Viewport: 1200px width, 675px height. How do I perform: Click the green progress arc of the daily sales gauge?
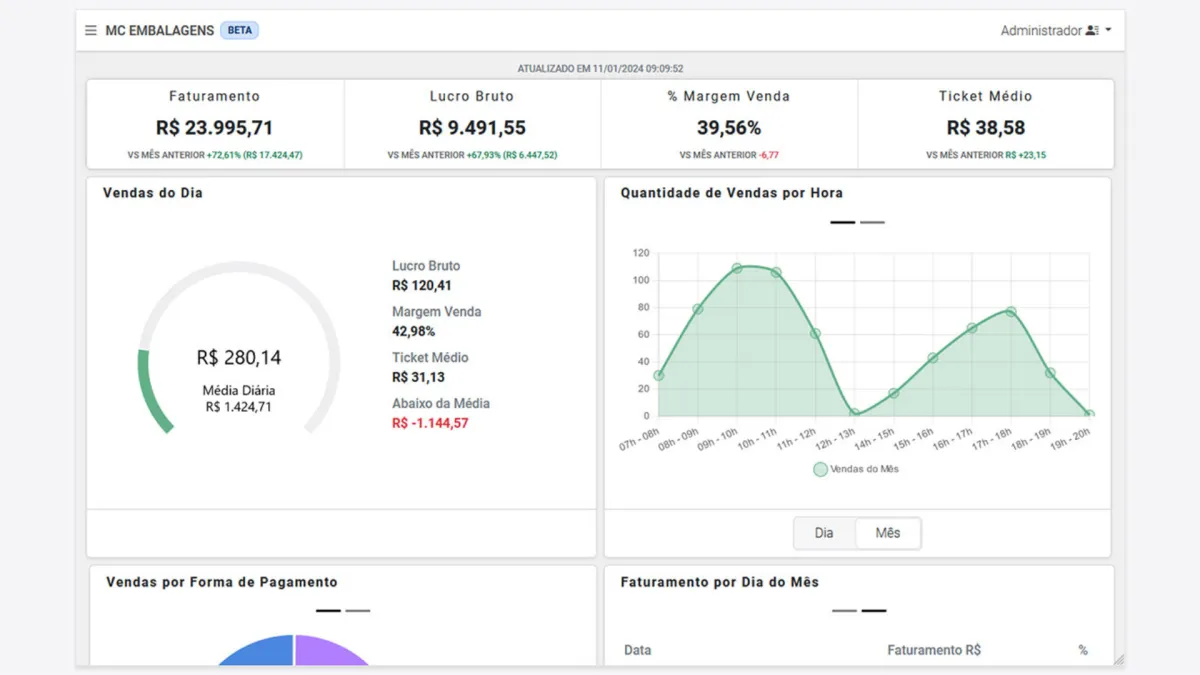pyautogui.click(x=147, y=394)
